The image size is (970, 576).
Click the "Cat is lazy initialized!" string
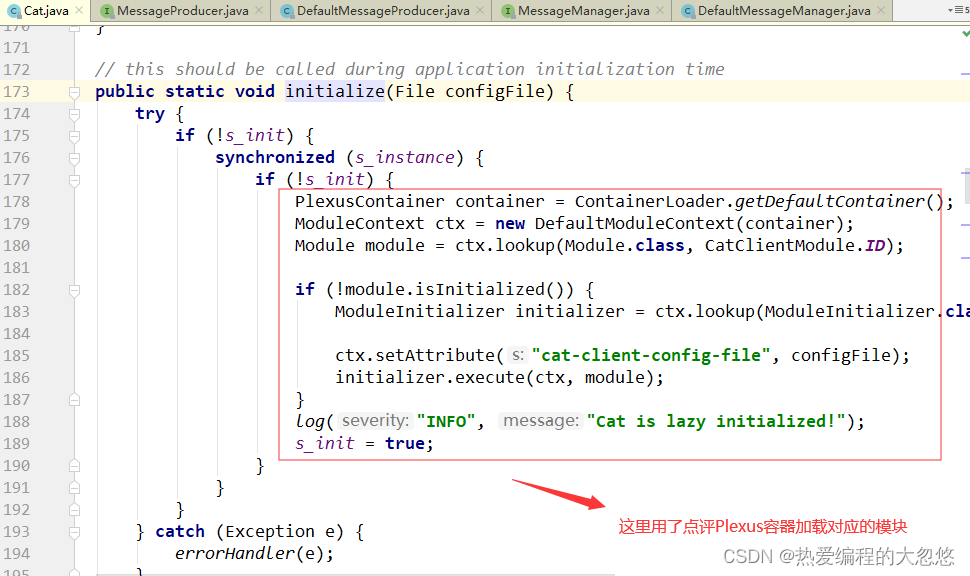(716, 422)
